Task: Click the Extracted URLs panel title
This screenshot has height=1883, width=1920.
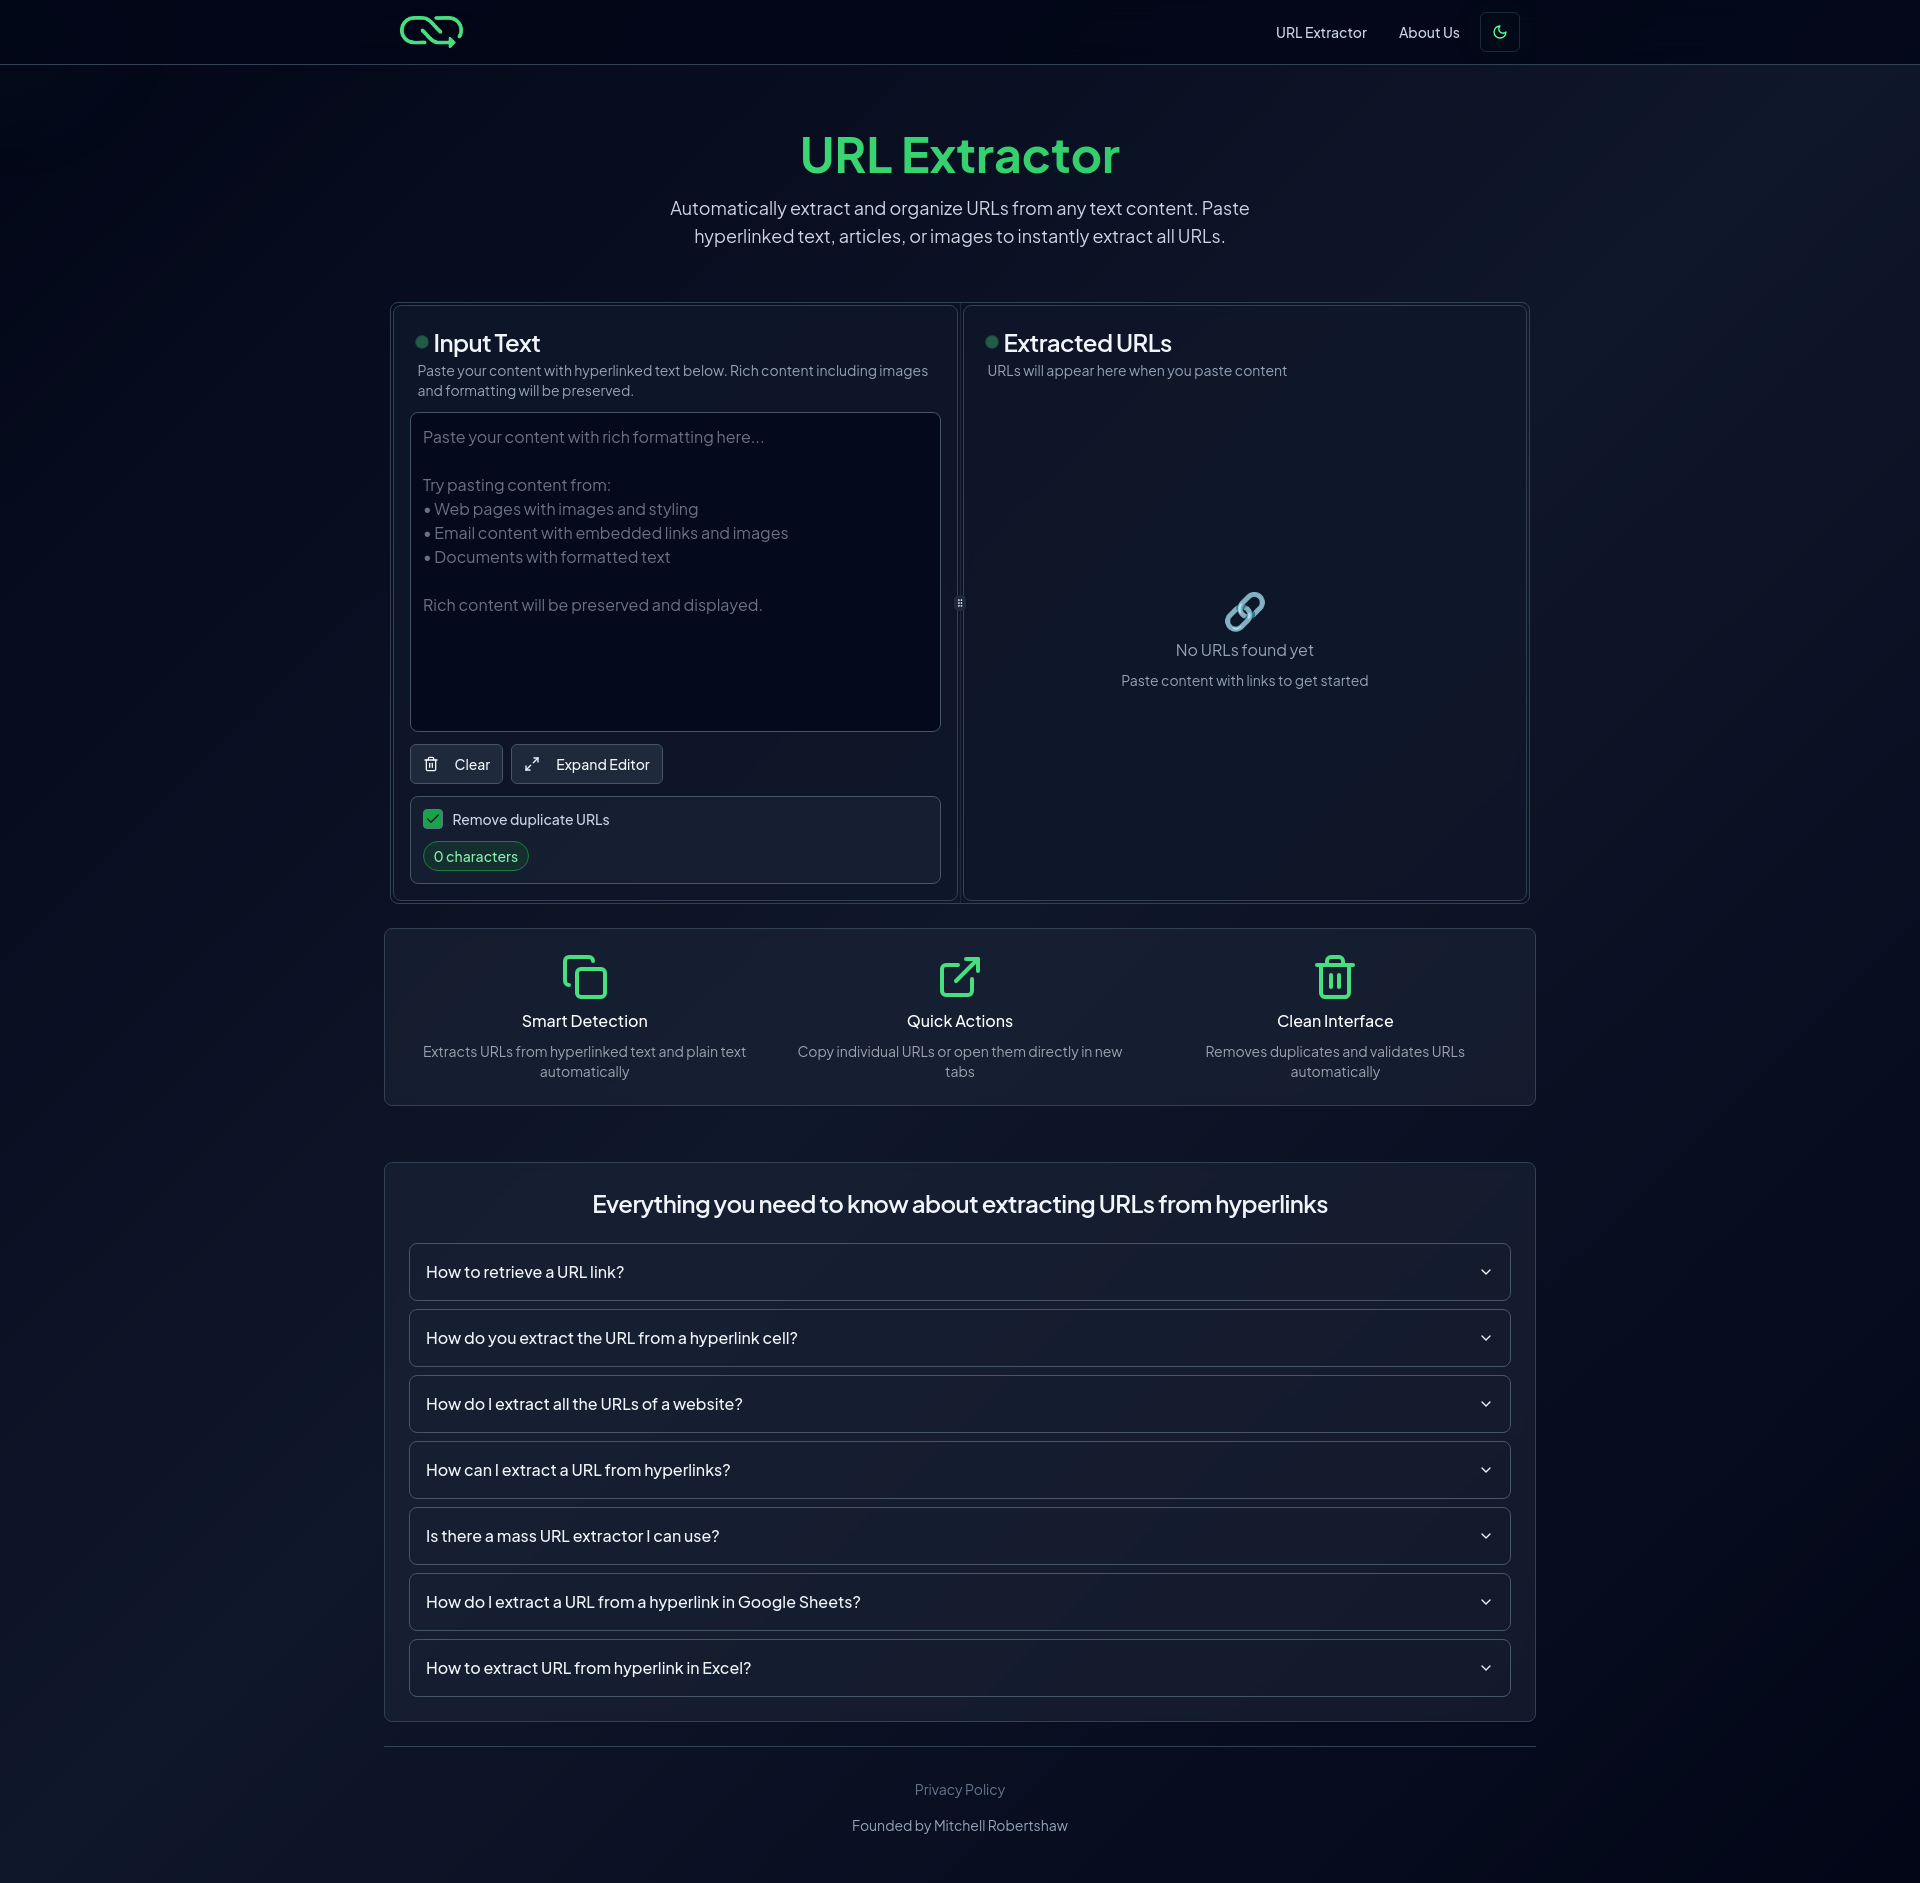Action: tap(1087, 344)
